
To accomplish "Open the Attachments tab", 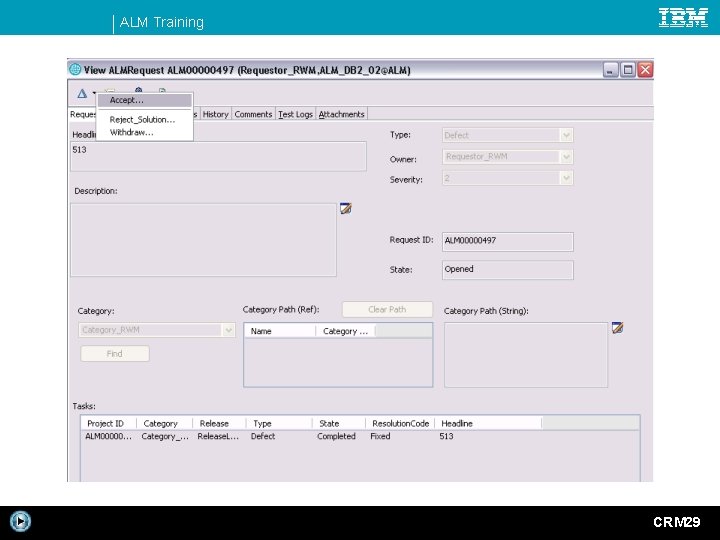I will pyautogui.click(x=341, y=114).
